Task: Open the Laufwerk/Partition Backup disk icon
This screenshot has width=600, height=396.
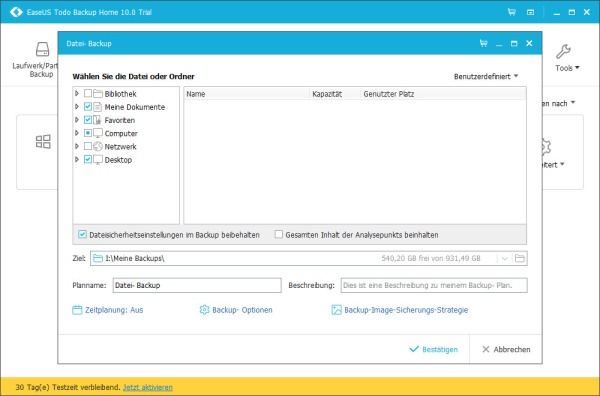Action: coord(42,49)
